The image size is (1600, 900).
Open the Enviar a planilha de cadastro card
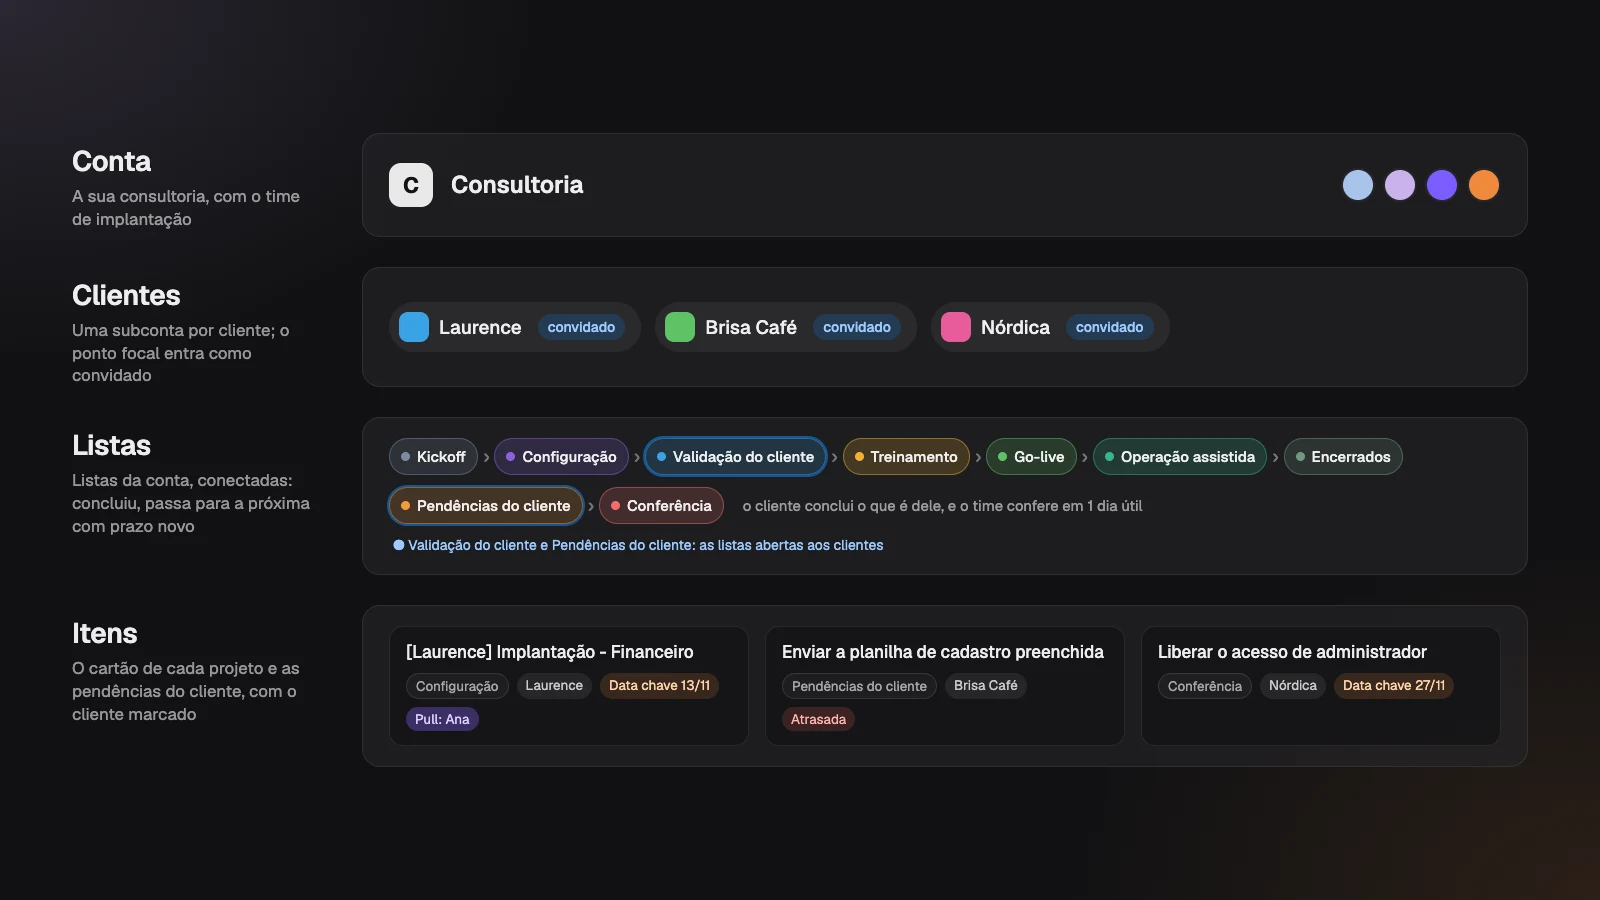945,686
